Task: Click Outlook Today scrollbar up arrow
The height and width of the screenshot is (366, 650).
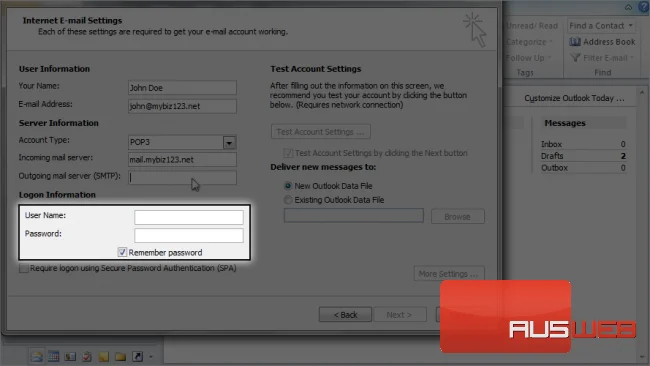Action: [x=642, y=92]
